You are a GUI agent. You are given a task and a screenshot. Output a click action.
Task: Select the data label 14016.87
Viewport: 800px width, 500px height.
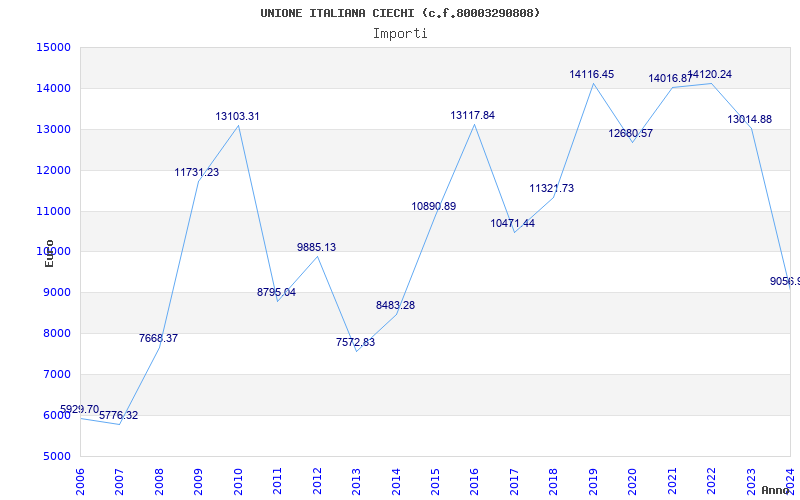point(670,79)
